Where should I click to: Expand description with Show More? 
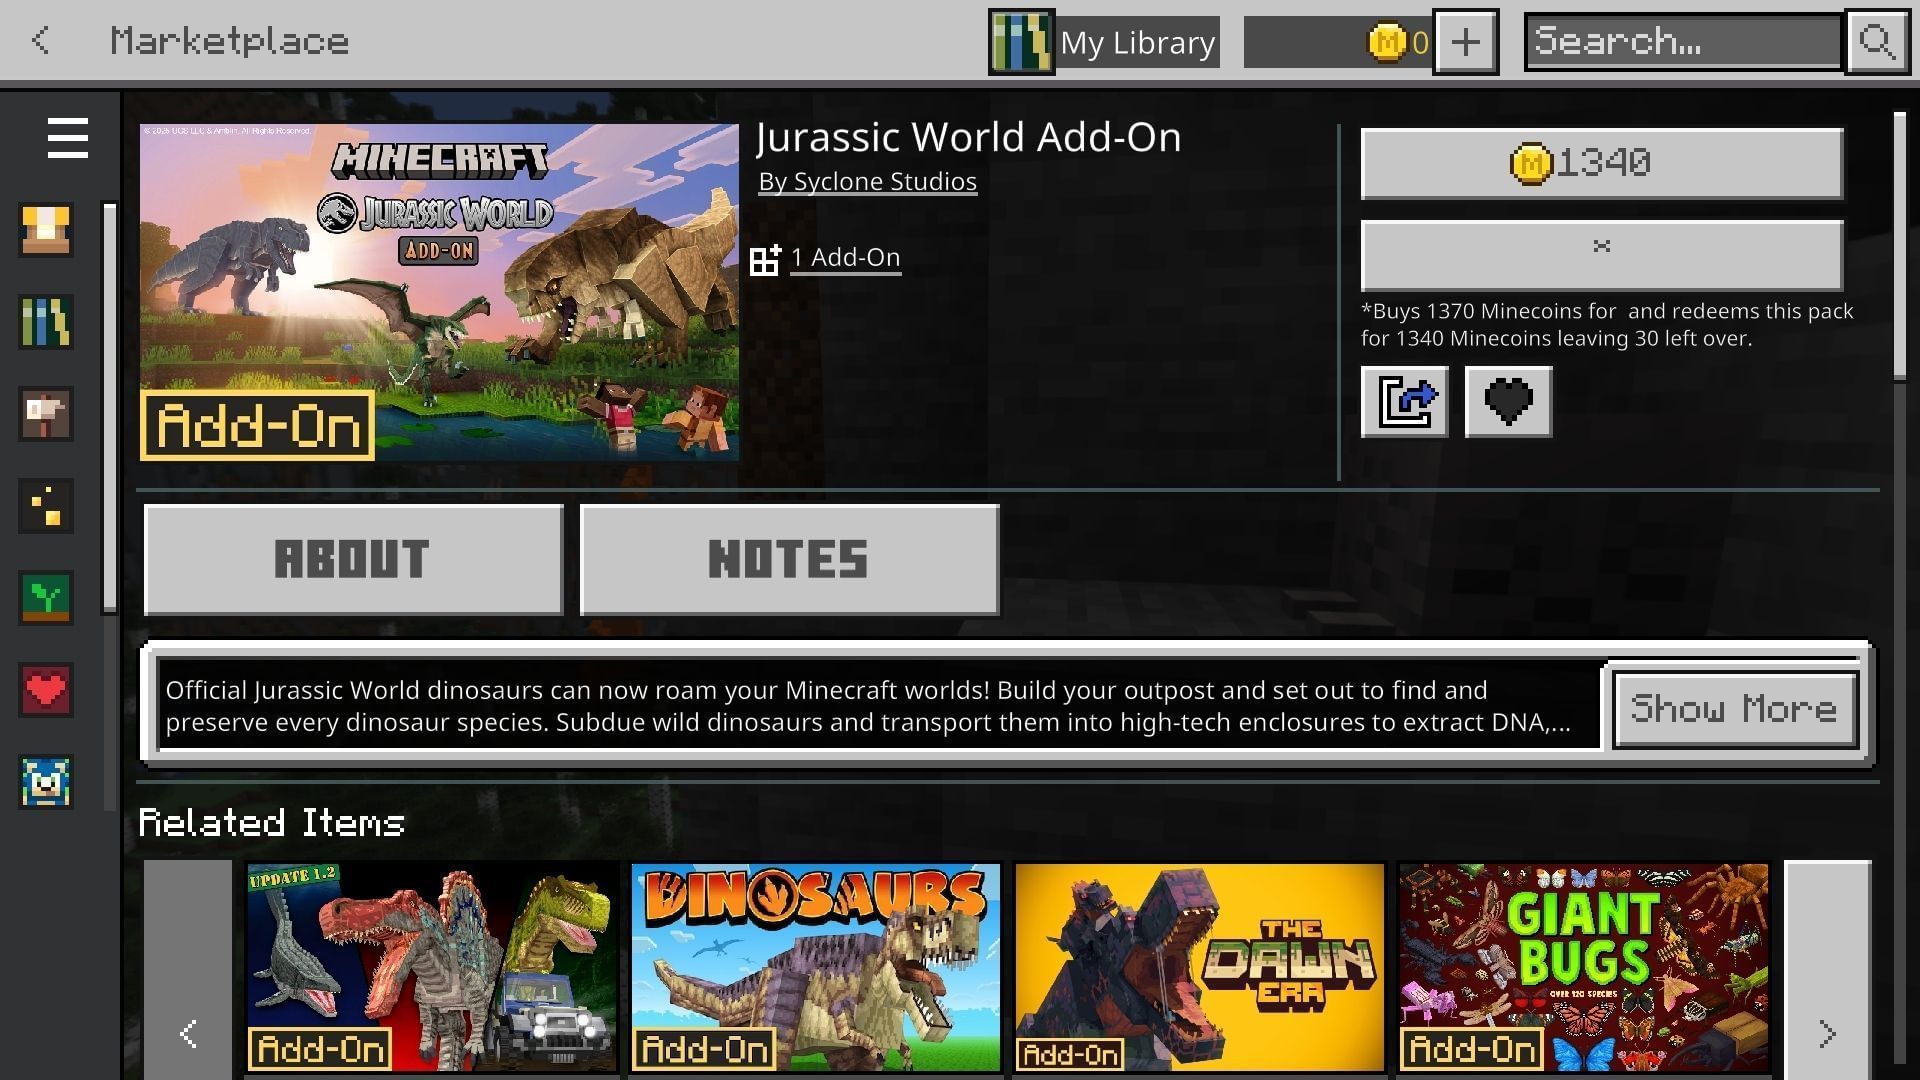1735,709
